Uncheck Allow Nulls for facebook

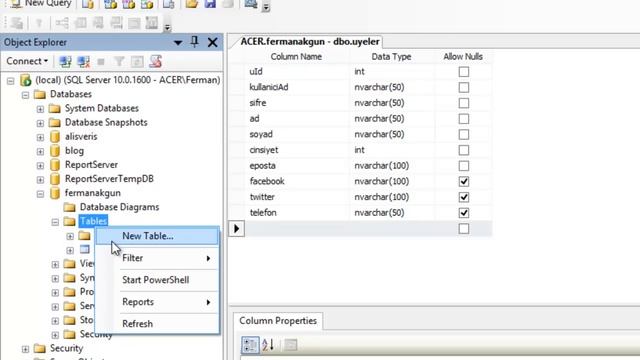click(x=464, y=181)
